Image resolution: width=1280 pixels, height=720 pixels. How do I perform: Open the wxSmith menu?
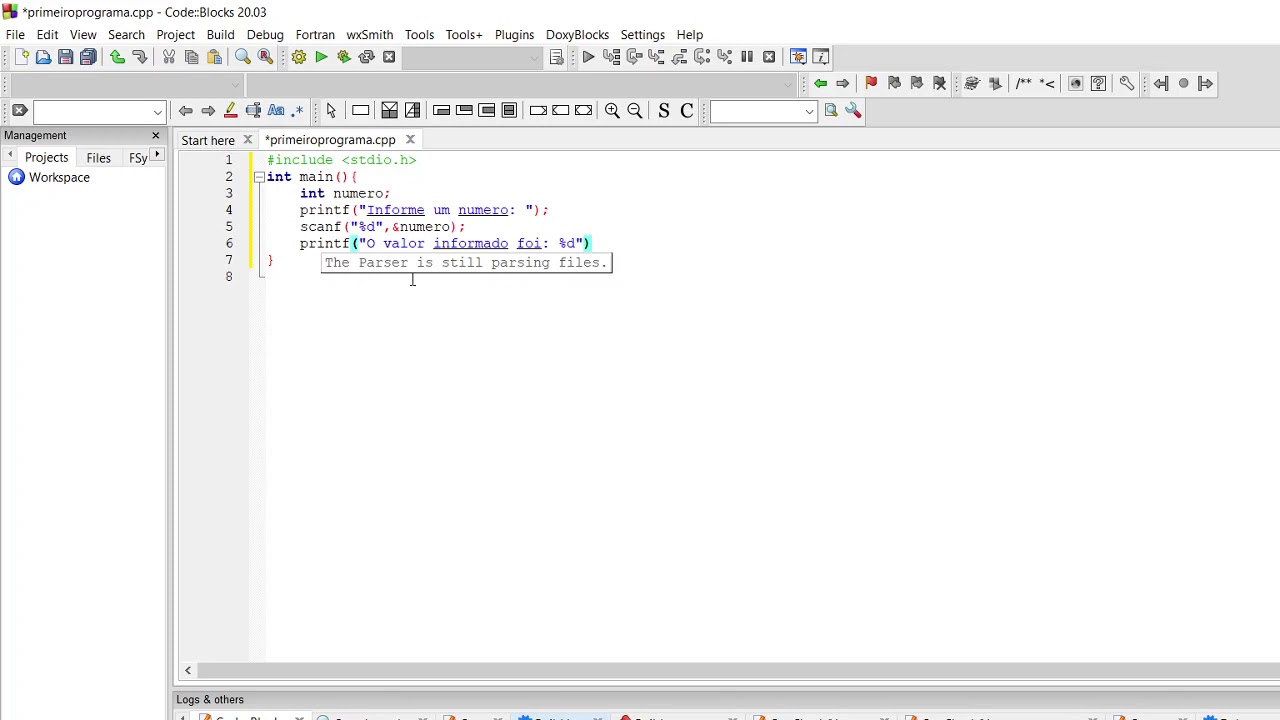pyautogui.click(x=369, y=34)
